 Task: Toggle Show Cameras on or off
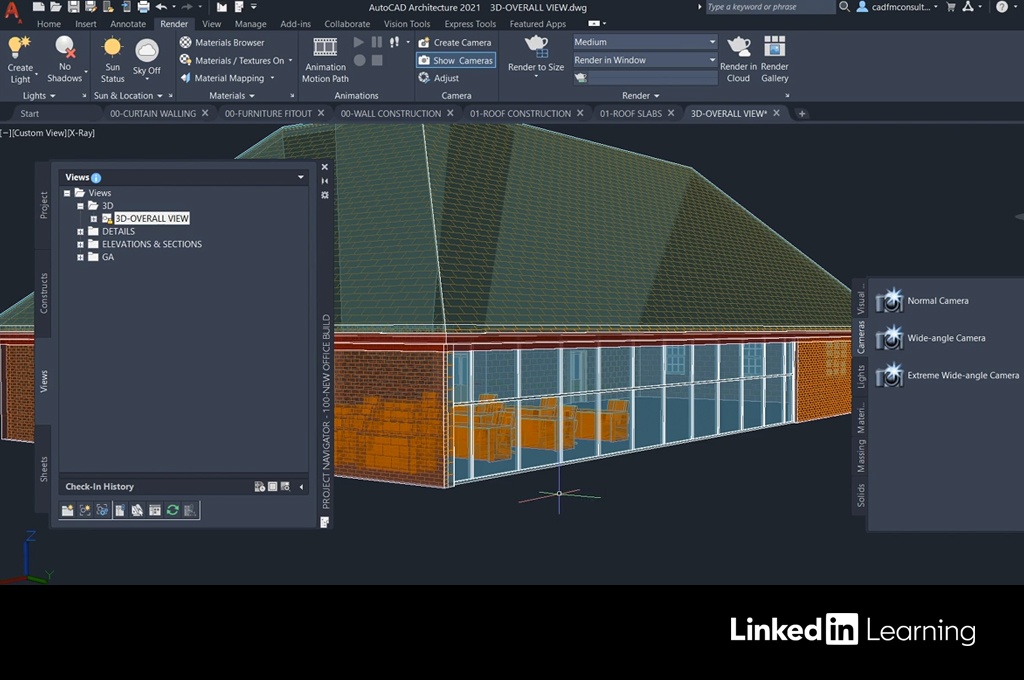click(x=455, y=60)
